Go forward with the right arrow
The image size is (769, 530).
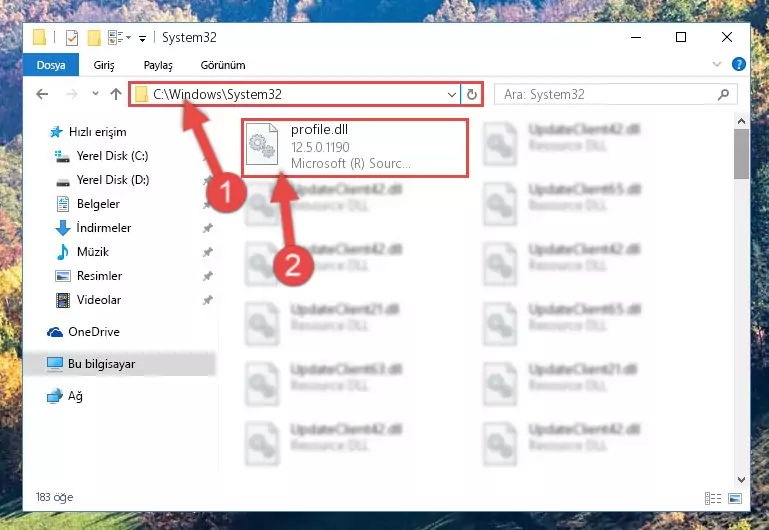[x=72, y=94]
